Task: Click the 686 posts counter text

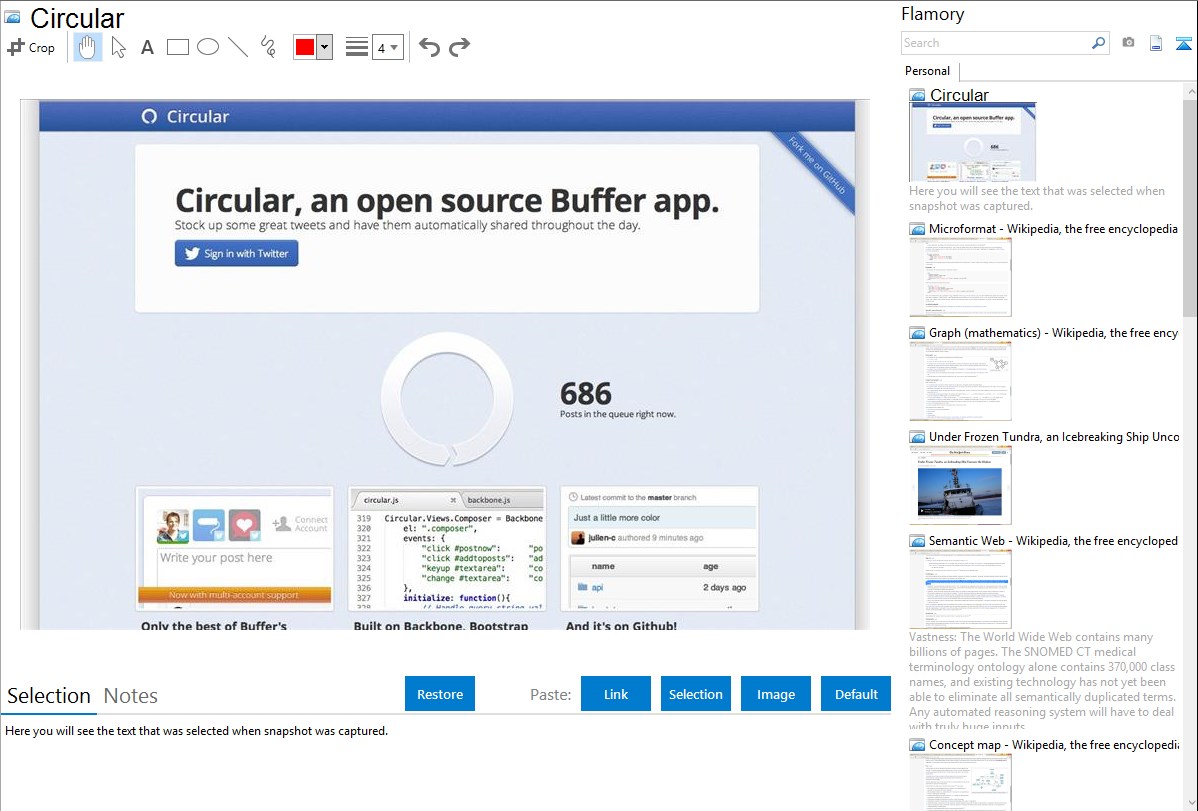Action: 585,394
